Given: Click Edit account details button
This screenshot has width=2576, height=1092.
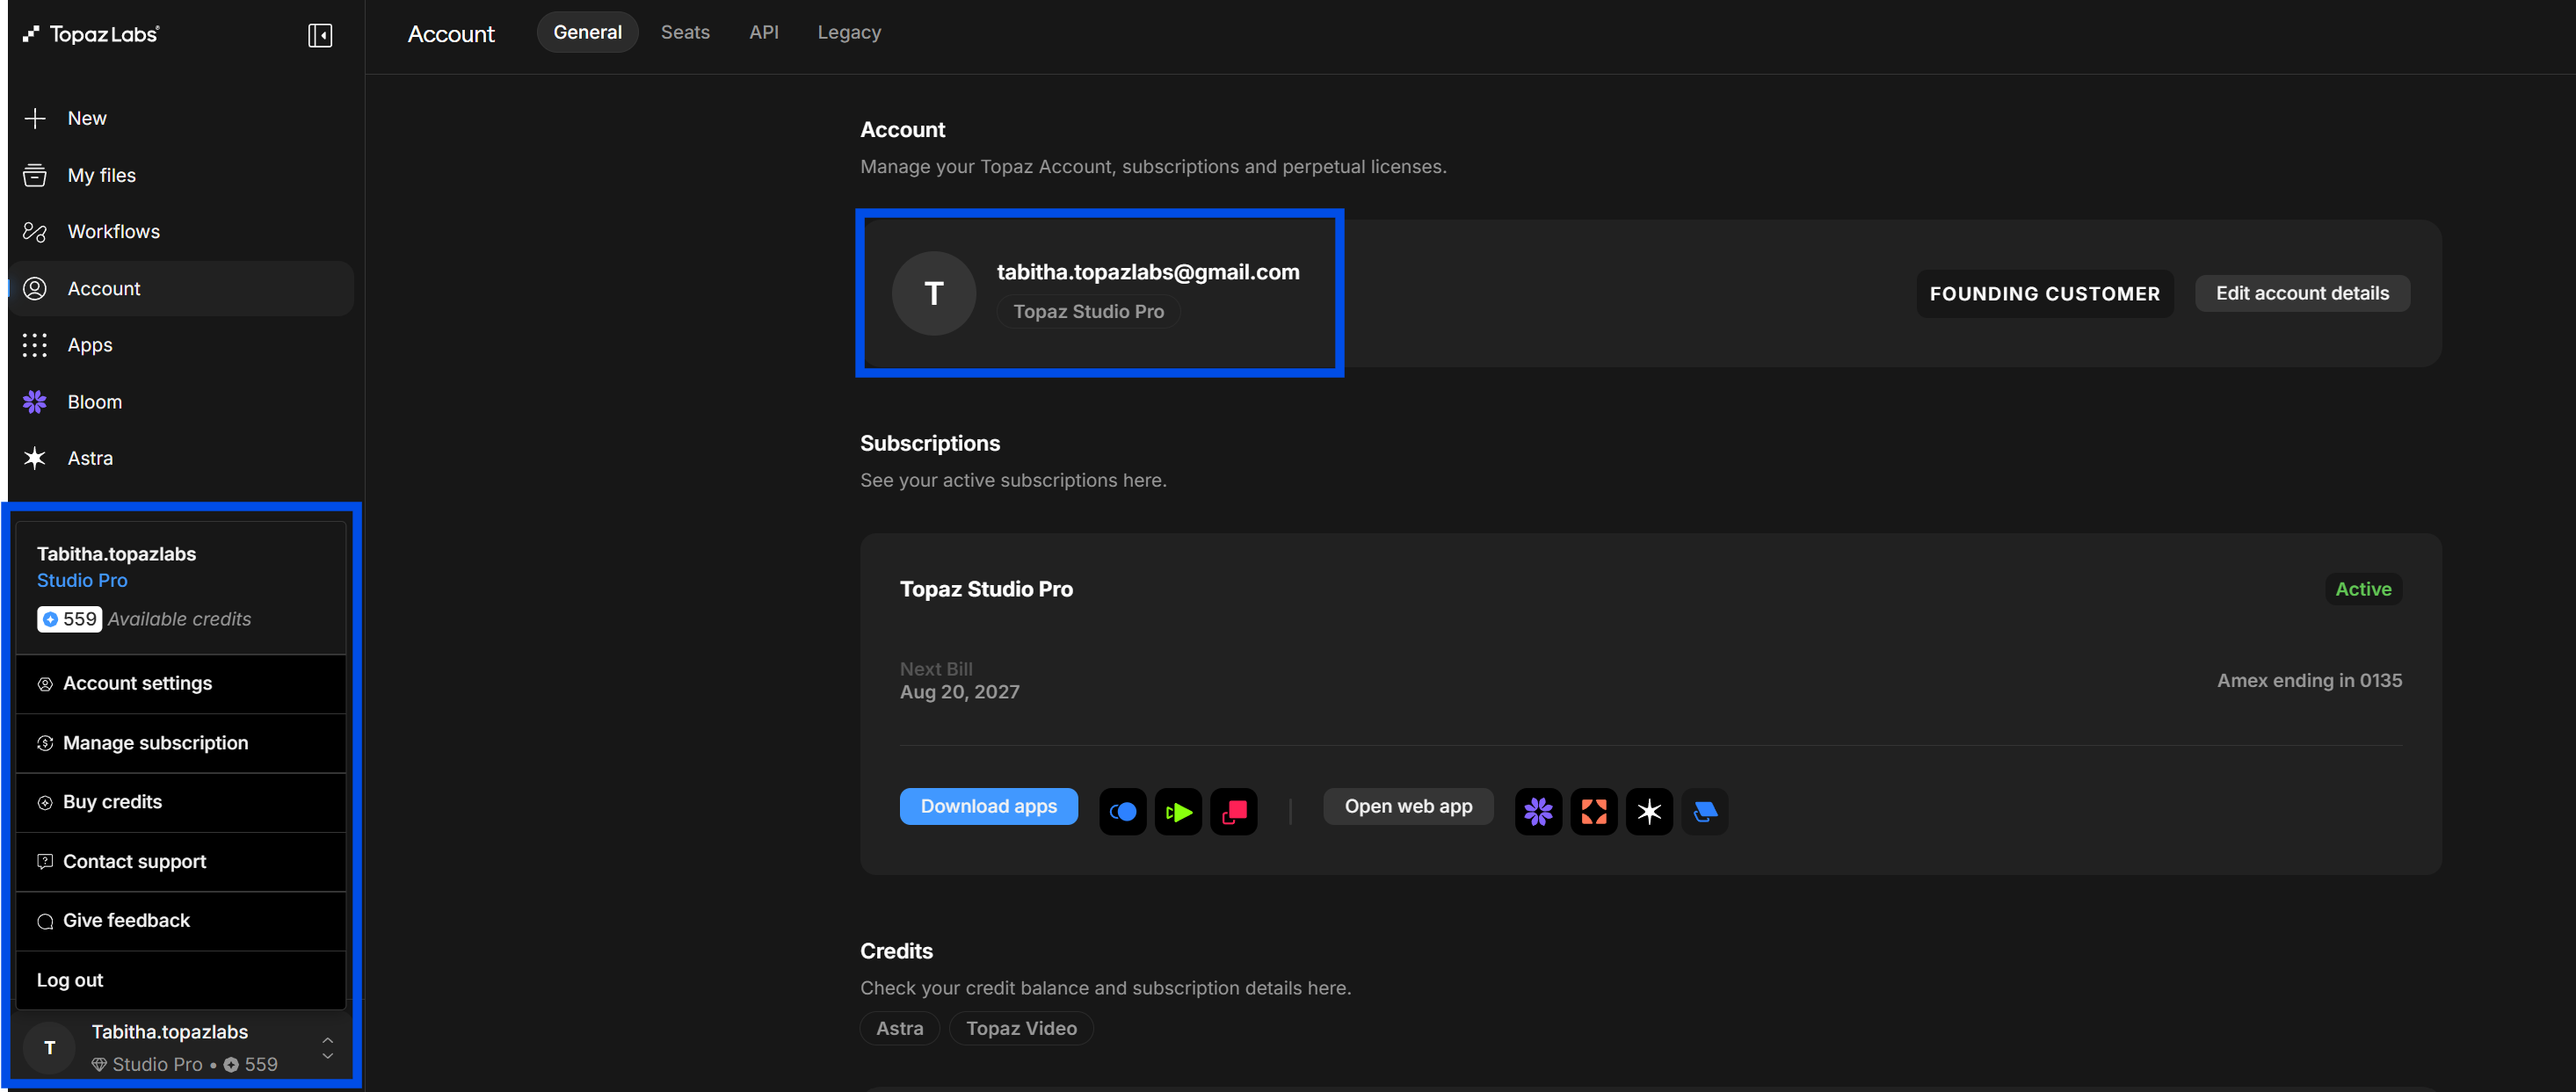Looking at the screenshot, I should [x=2302, y=293].
